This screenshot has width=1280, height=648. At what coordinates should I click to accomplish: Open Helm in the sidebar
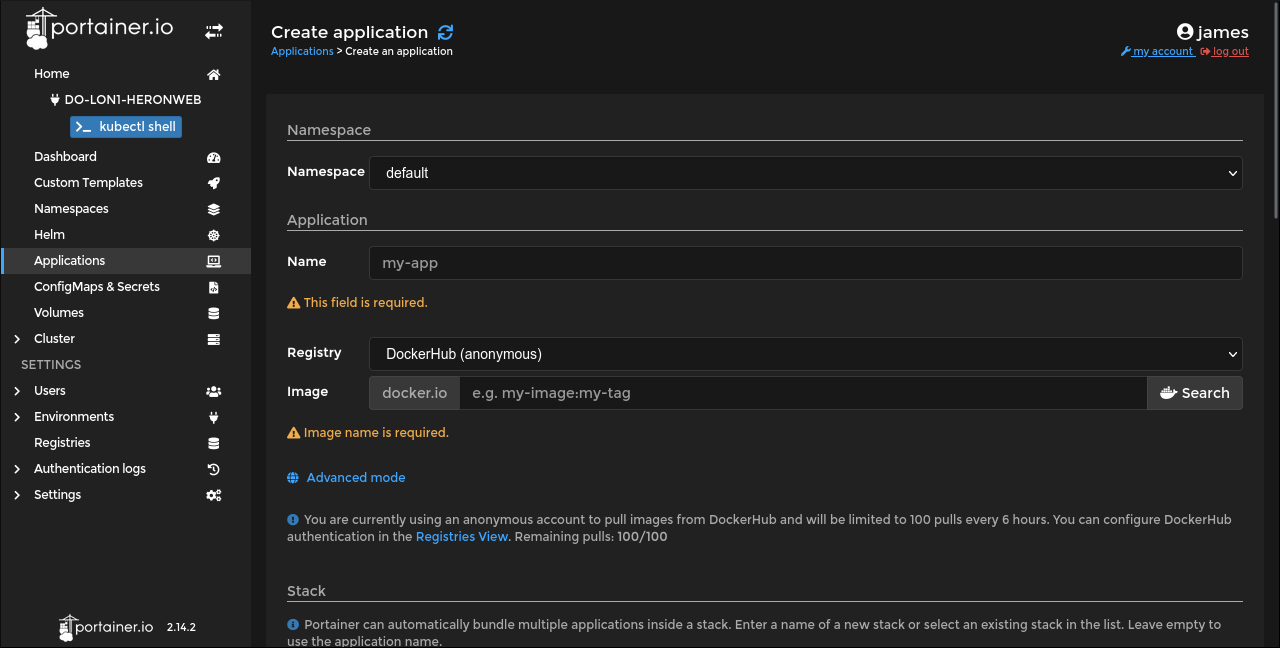[x=49, y=235]
